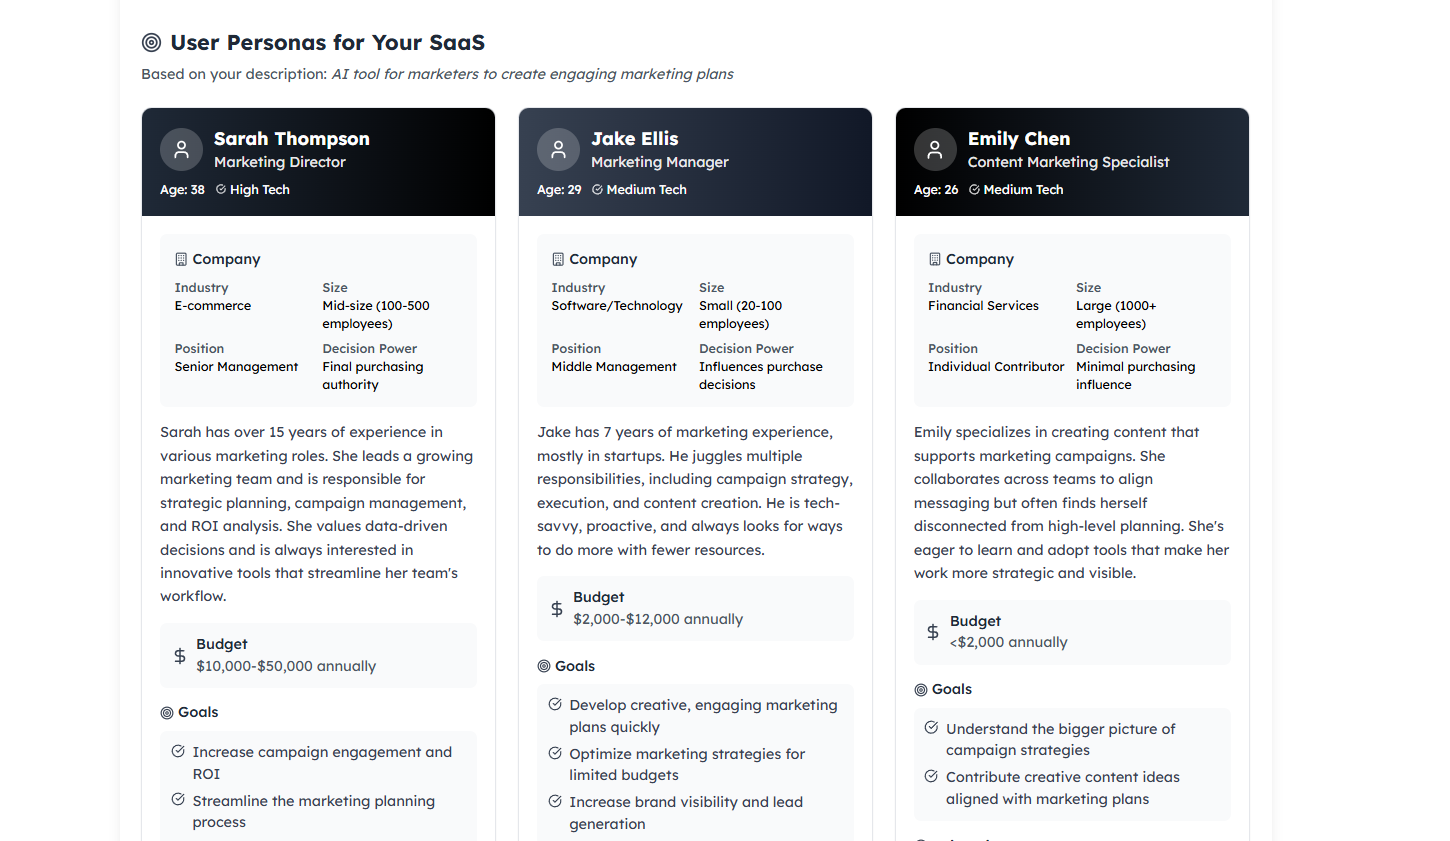Click the building icon in Sarah's Company section
Viewport: 1450px width, 841px height.
(x=181, y=259)
